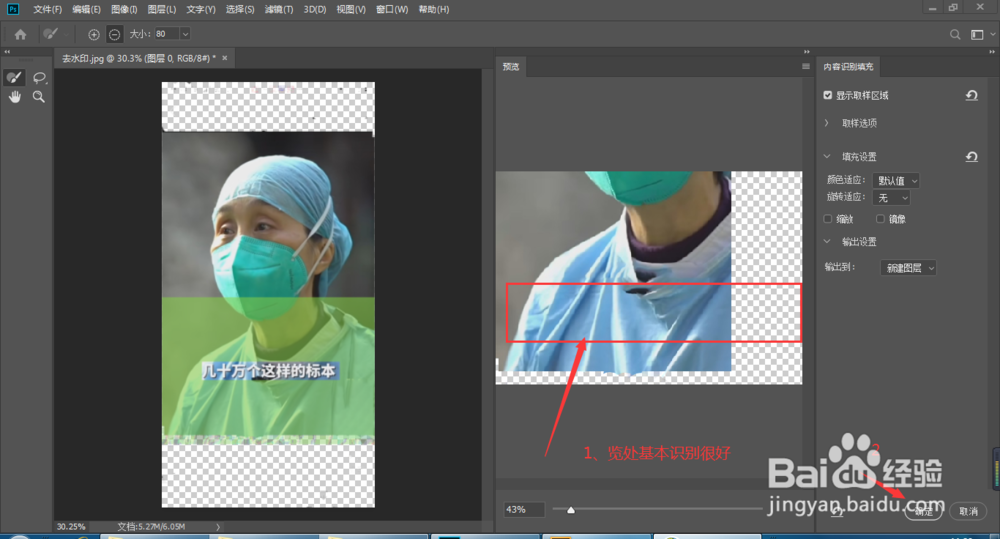Enable the 镜像 checkbox

click(x=880, y=219)
